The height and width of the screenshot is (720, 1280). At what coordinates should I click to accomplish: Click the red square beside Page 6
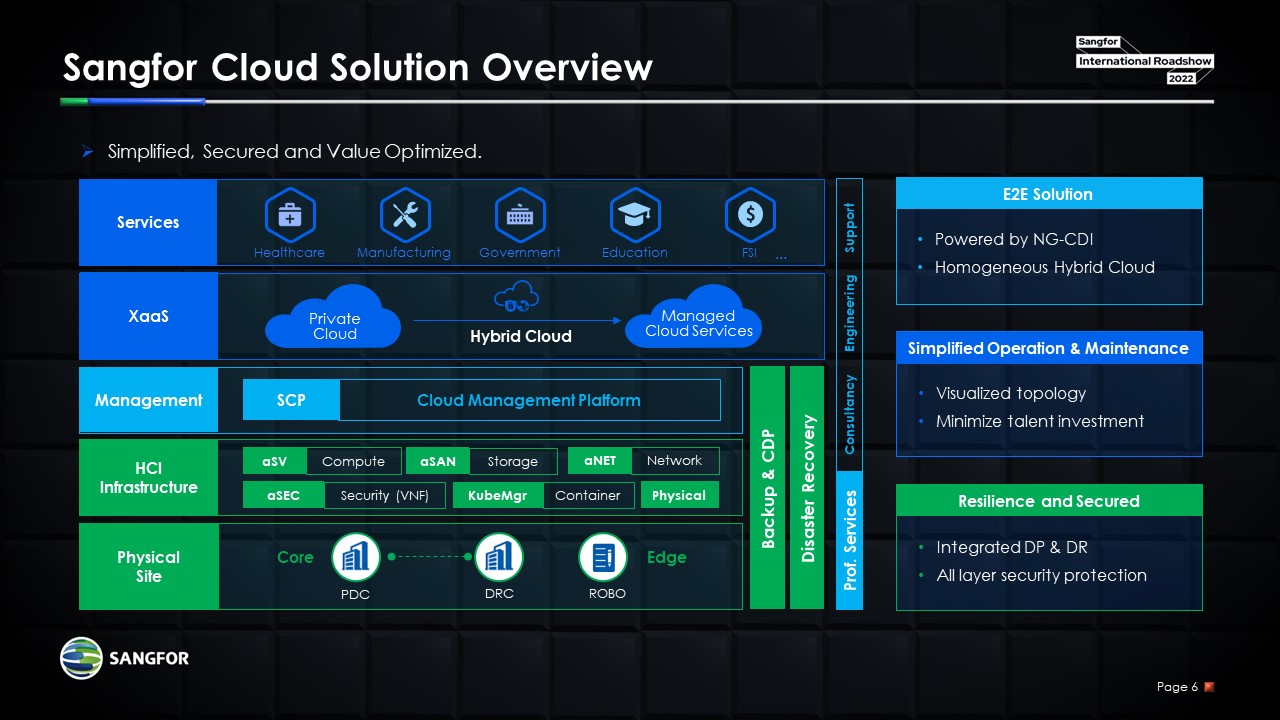[1209, 687]
